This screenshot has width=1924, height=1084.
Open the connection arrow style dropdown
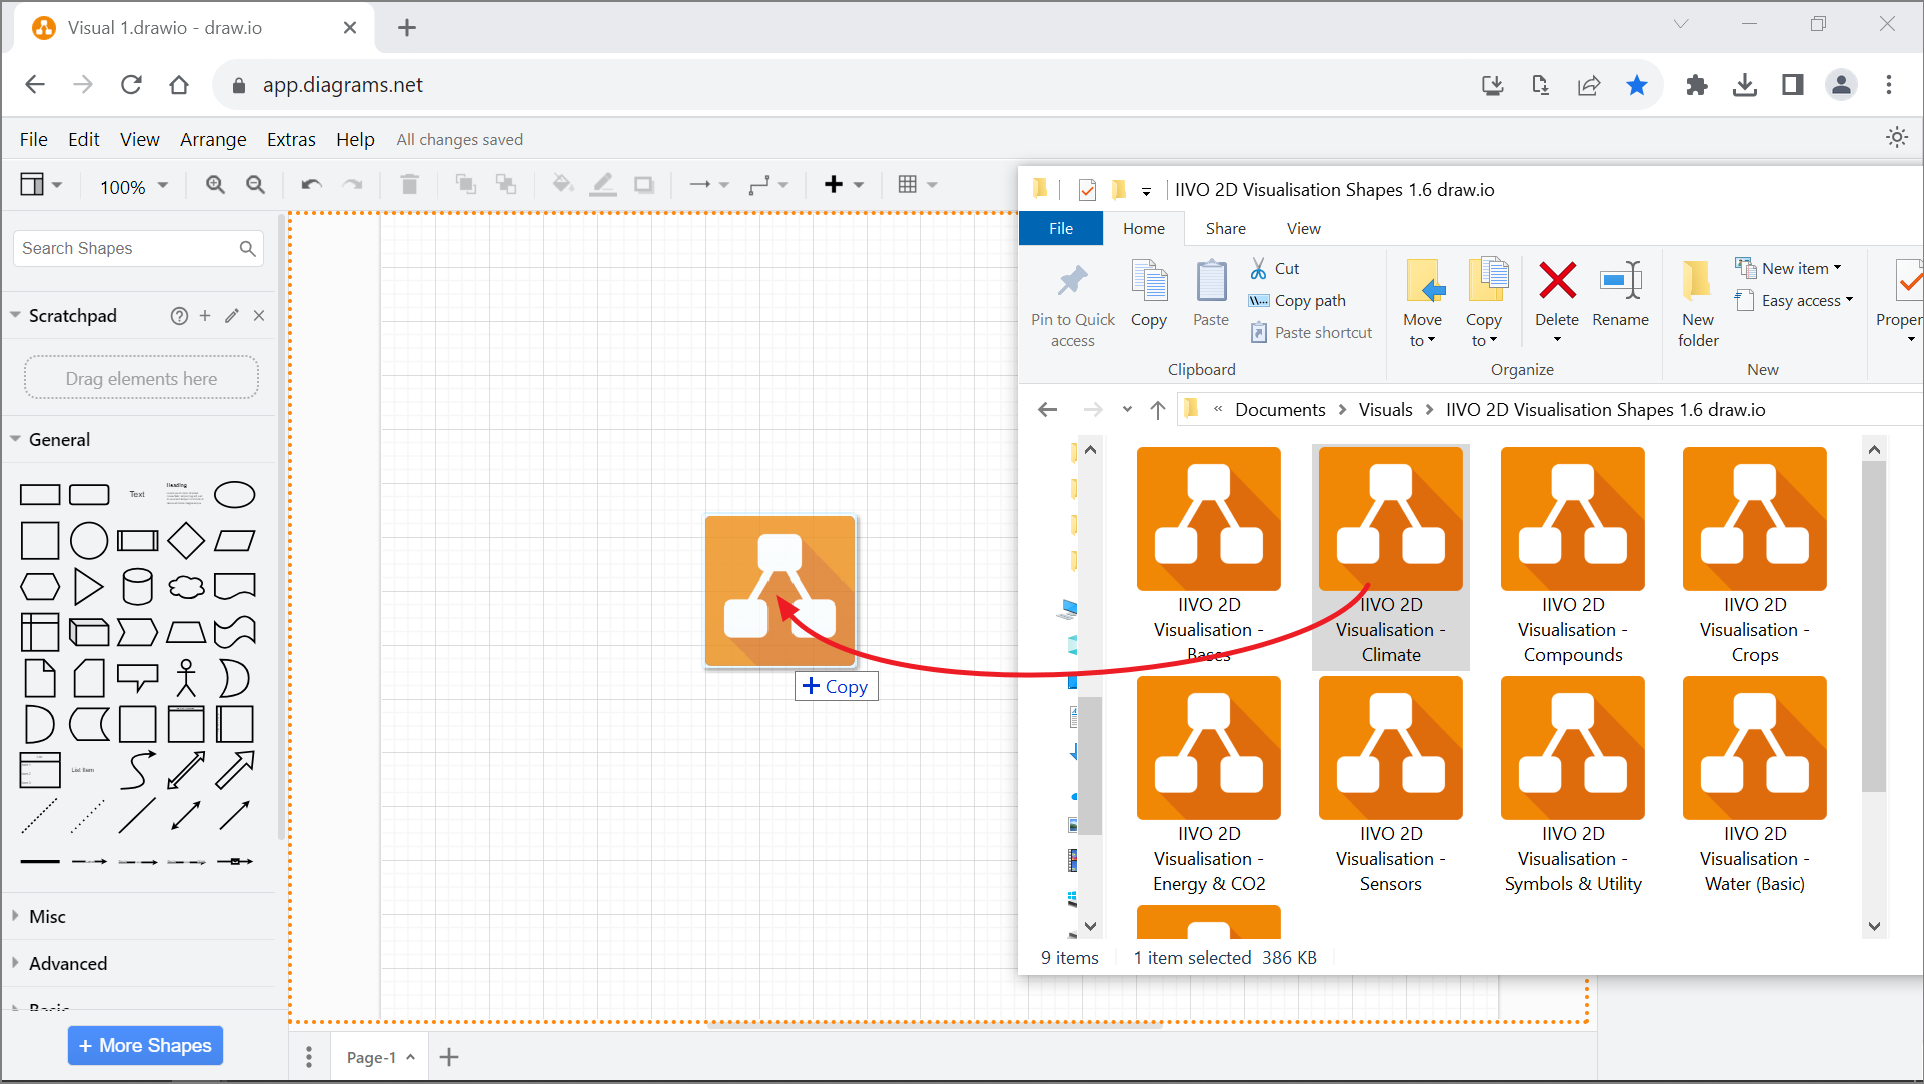tap(709, 185)
